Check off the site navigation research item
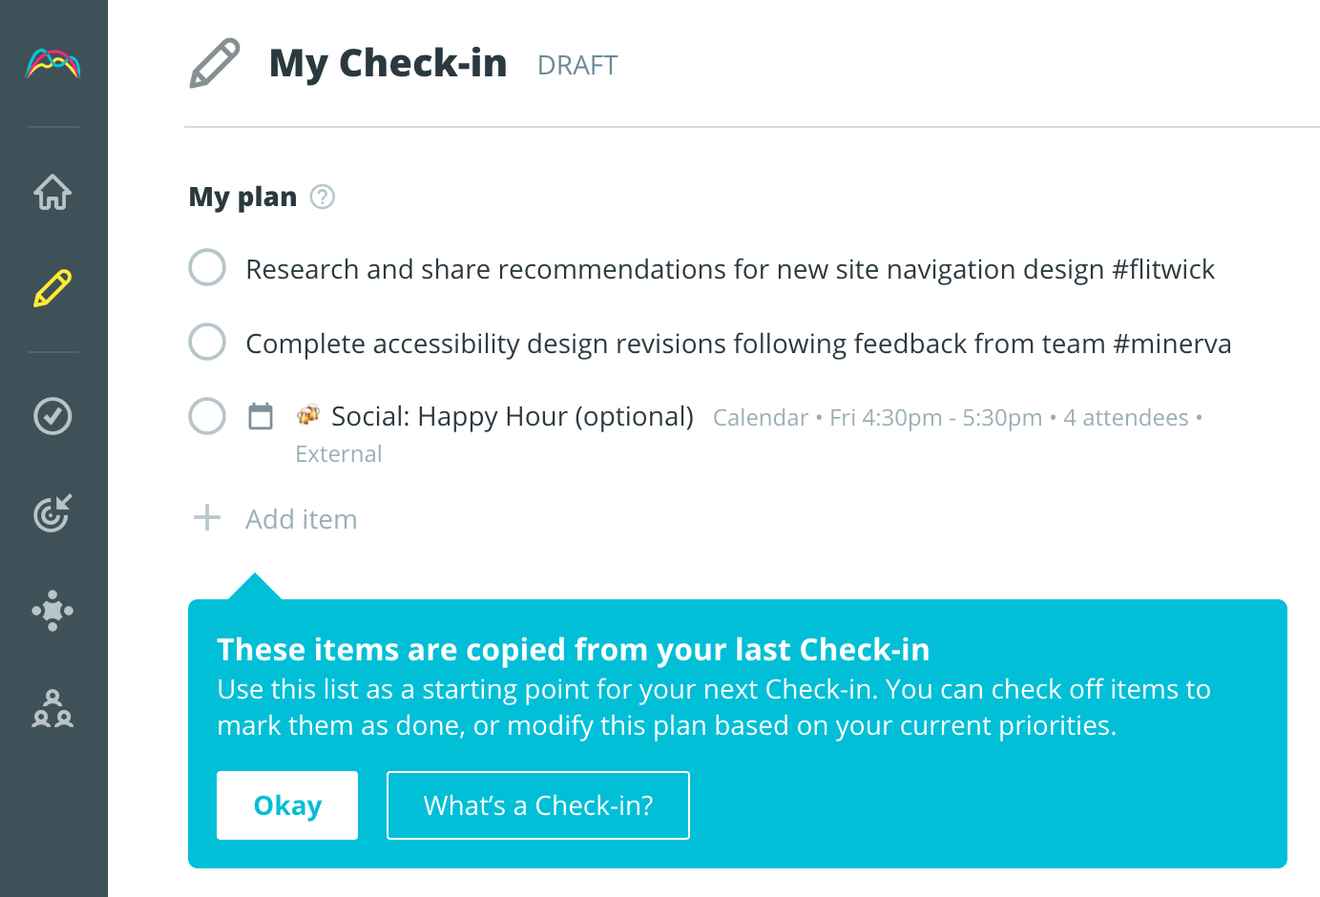The width and height of the screenshot is (1320, 897). click(x=207, y=268)
